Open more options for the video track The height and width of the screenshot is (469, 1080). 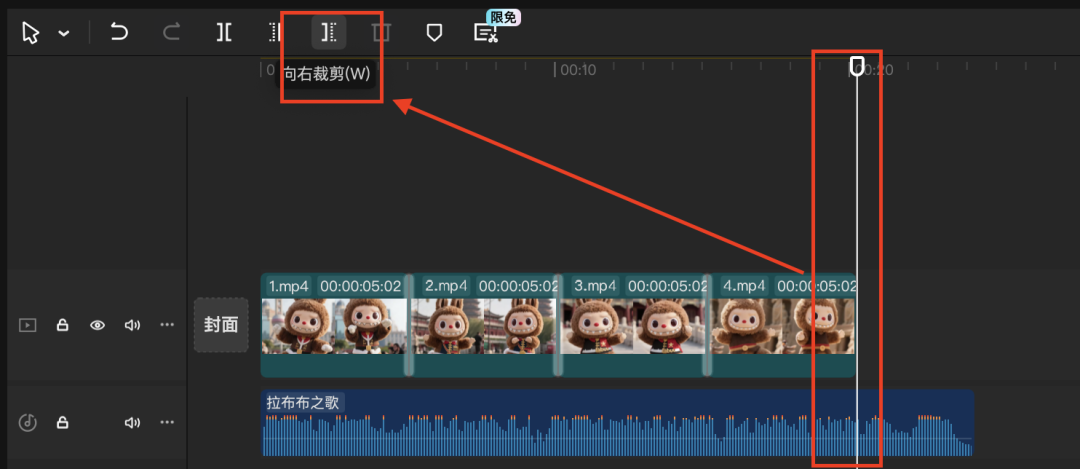pos(167,325)
